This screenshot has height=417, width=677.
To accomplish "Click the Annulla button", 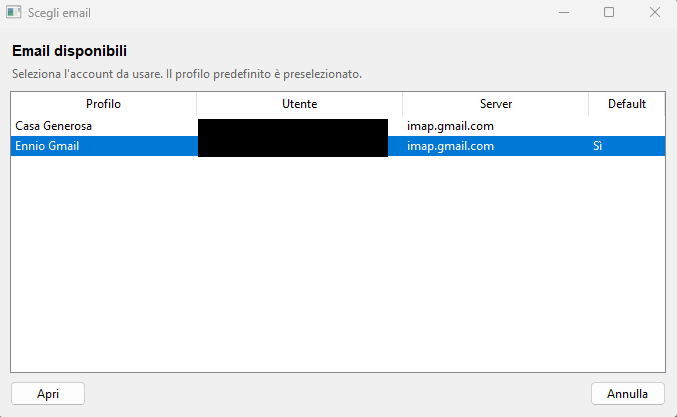I will click(x=627, y=393).
